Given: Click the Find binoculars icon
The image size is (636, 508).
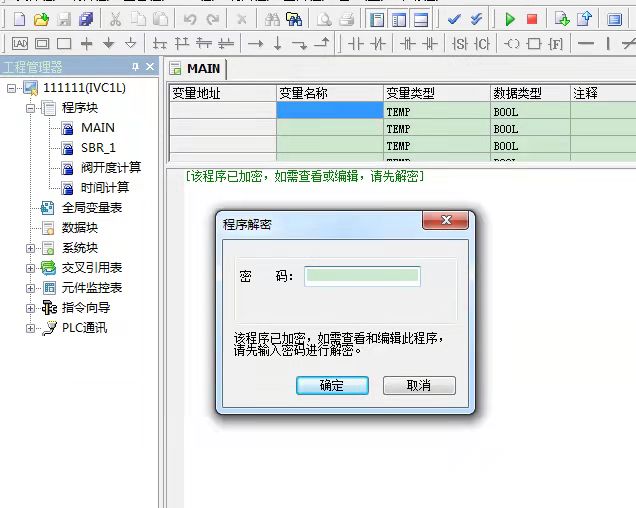Looking at the screenshot, I should [272, 19].
